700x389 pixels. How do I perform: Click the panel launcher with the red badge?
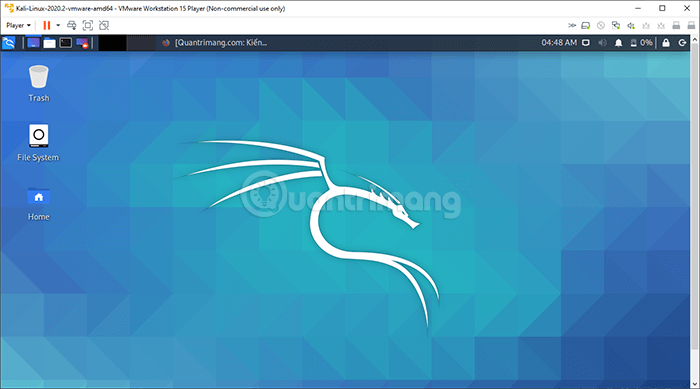tap(82, 43)
